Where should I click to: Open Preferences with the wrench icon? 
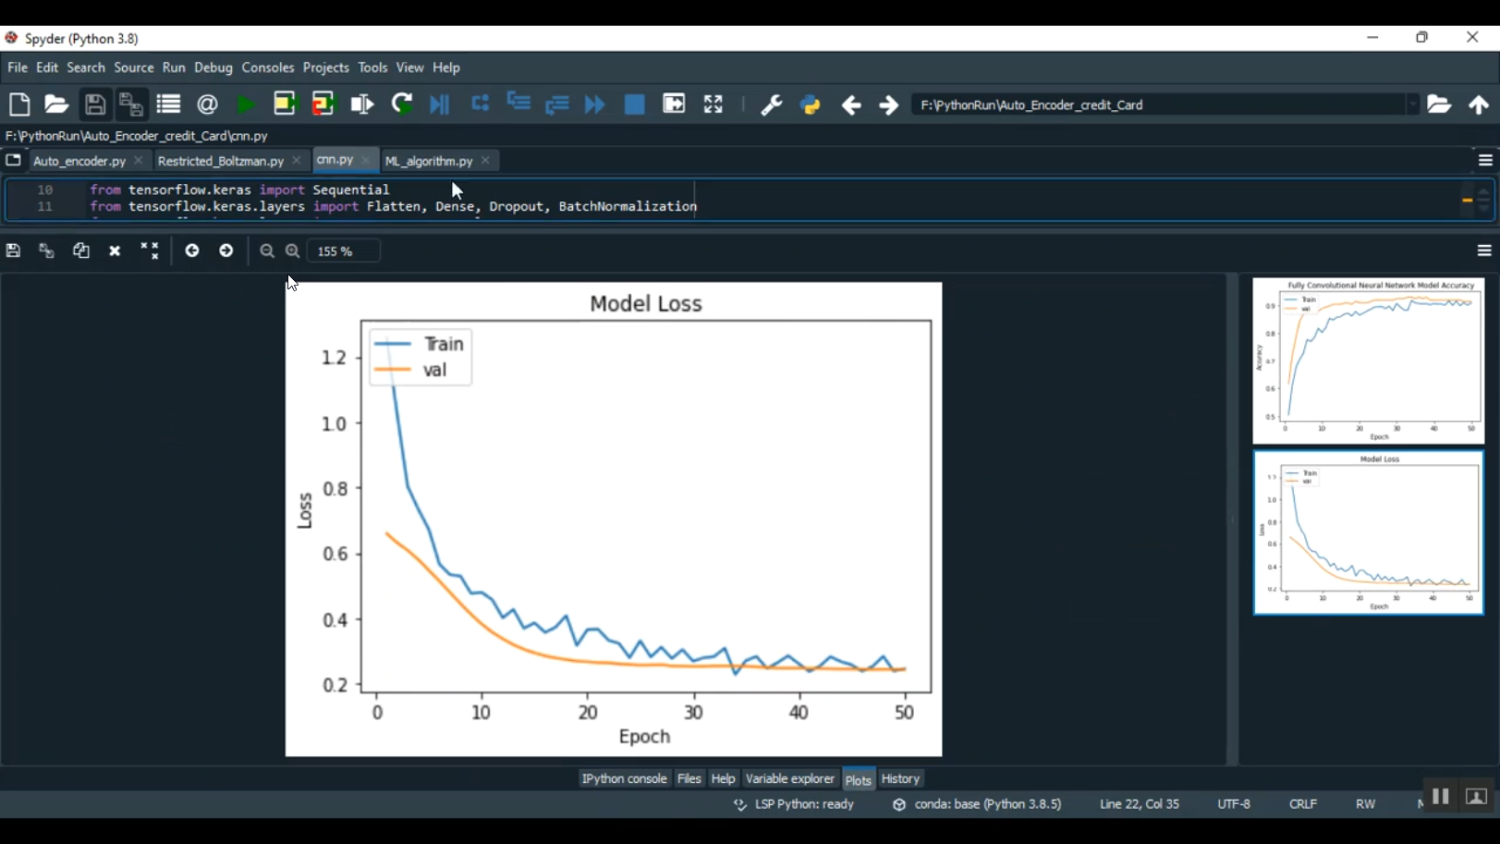click(771, 105)
